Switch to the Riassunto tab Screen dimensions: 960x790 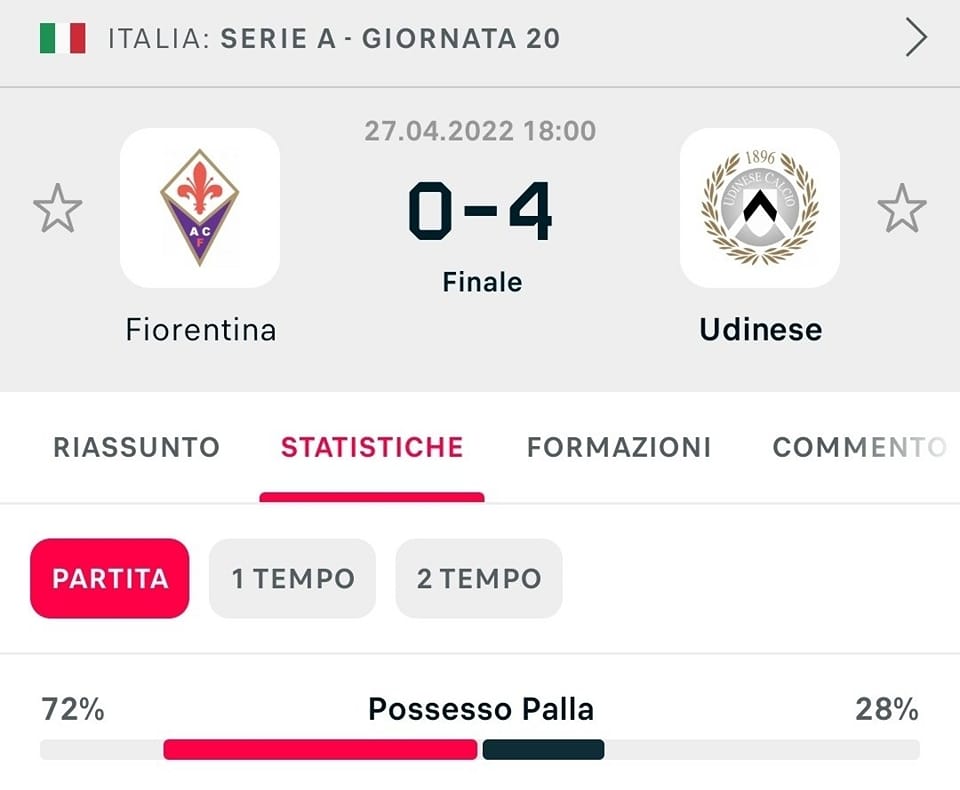coord(136,447)
